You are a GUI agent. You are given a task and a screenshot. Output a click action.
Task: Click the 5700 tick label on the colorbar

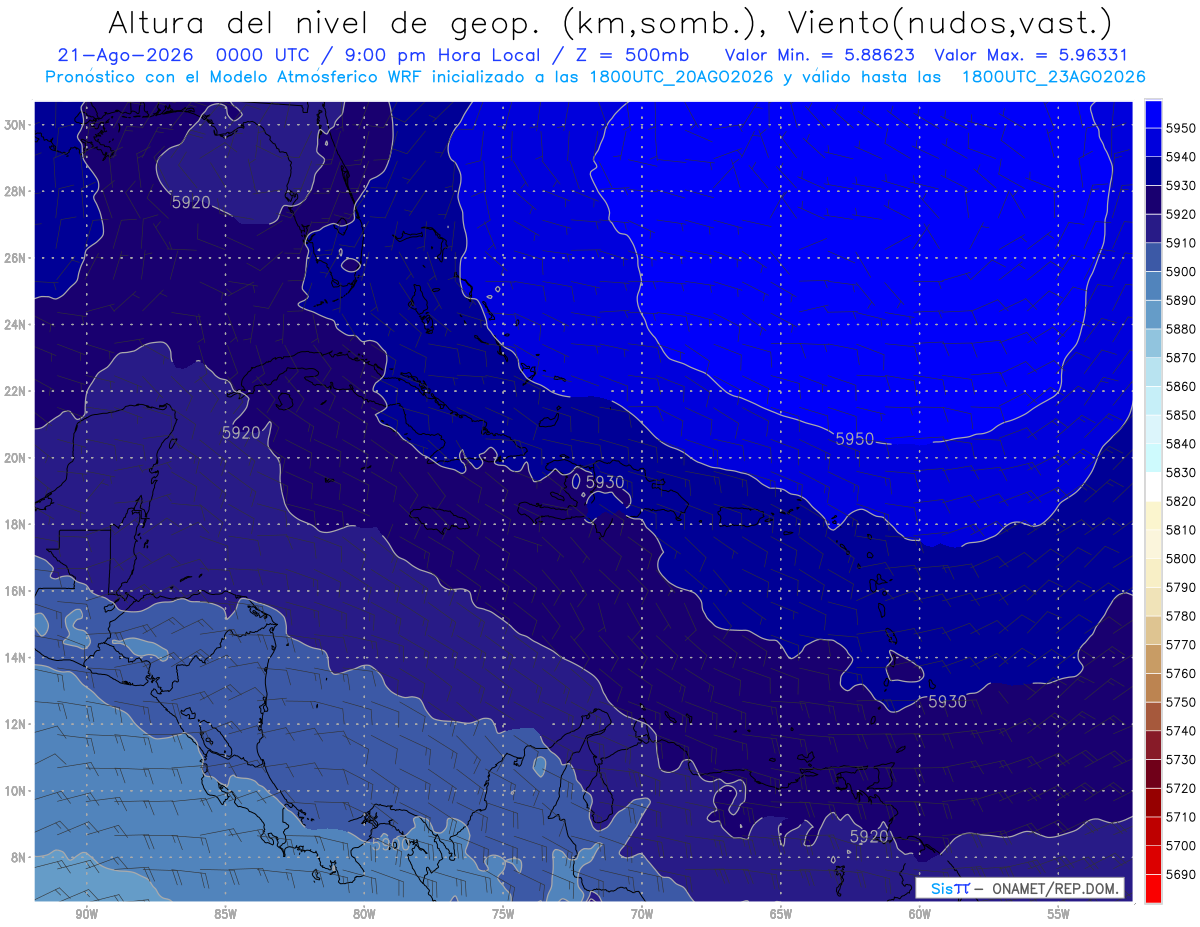click(x=1181, y=846)
